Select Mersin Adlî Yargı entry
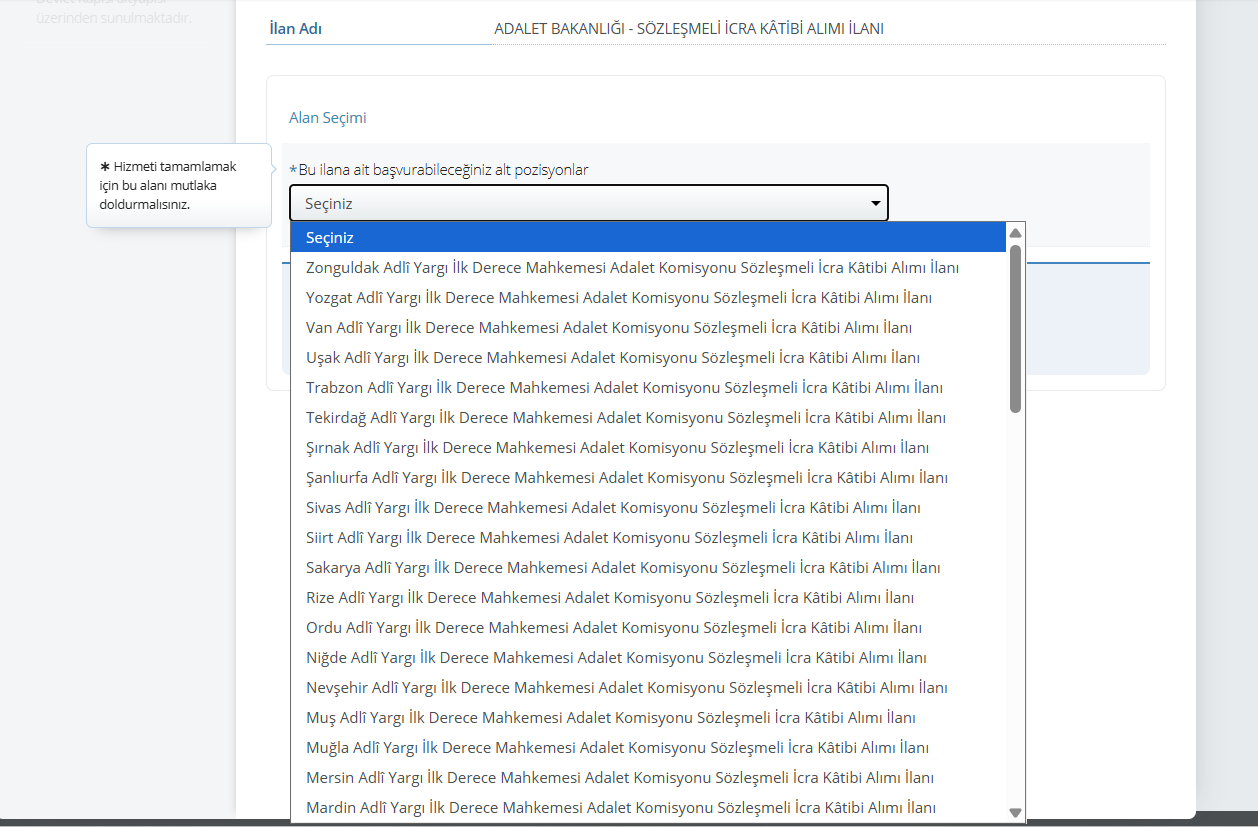 (x=648, y=778)
